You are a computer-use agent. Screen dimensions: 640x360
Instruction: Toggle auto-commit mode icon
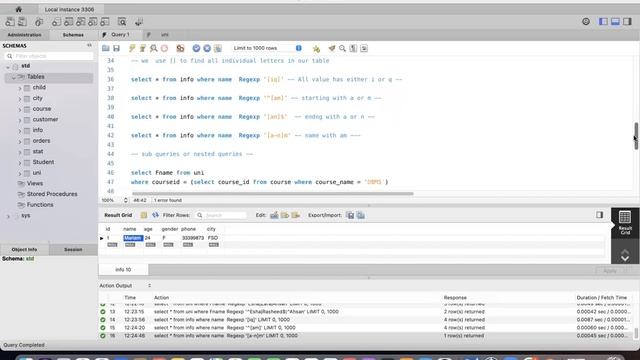pyautogui.click(x=218, y=48)
